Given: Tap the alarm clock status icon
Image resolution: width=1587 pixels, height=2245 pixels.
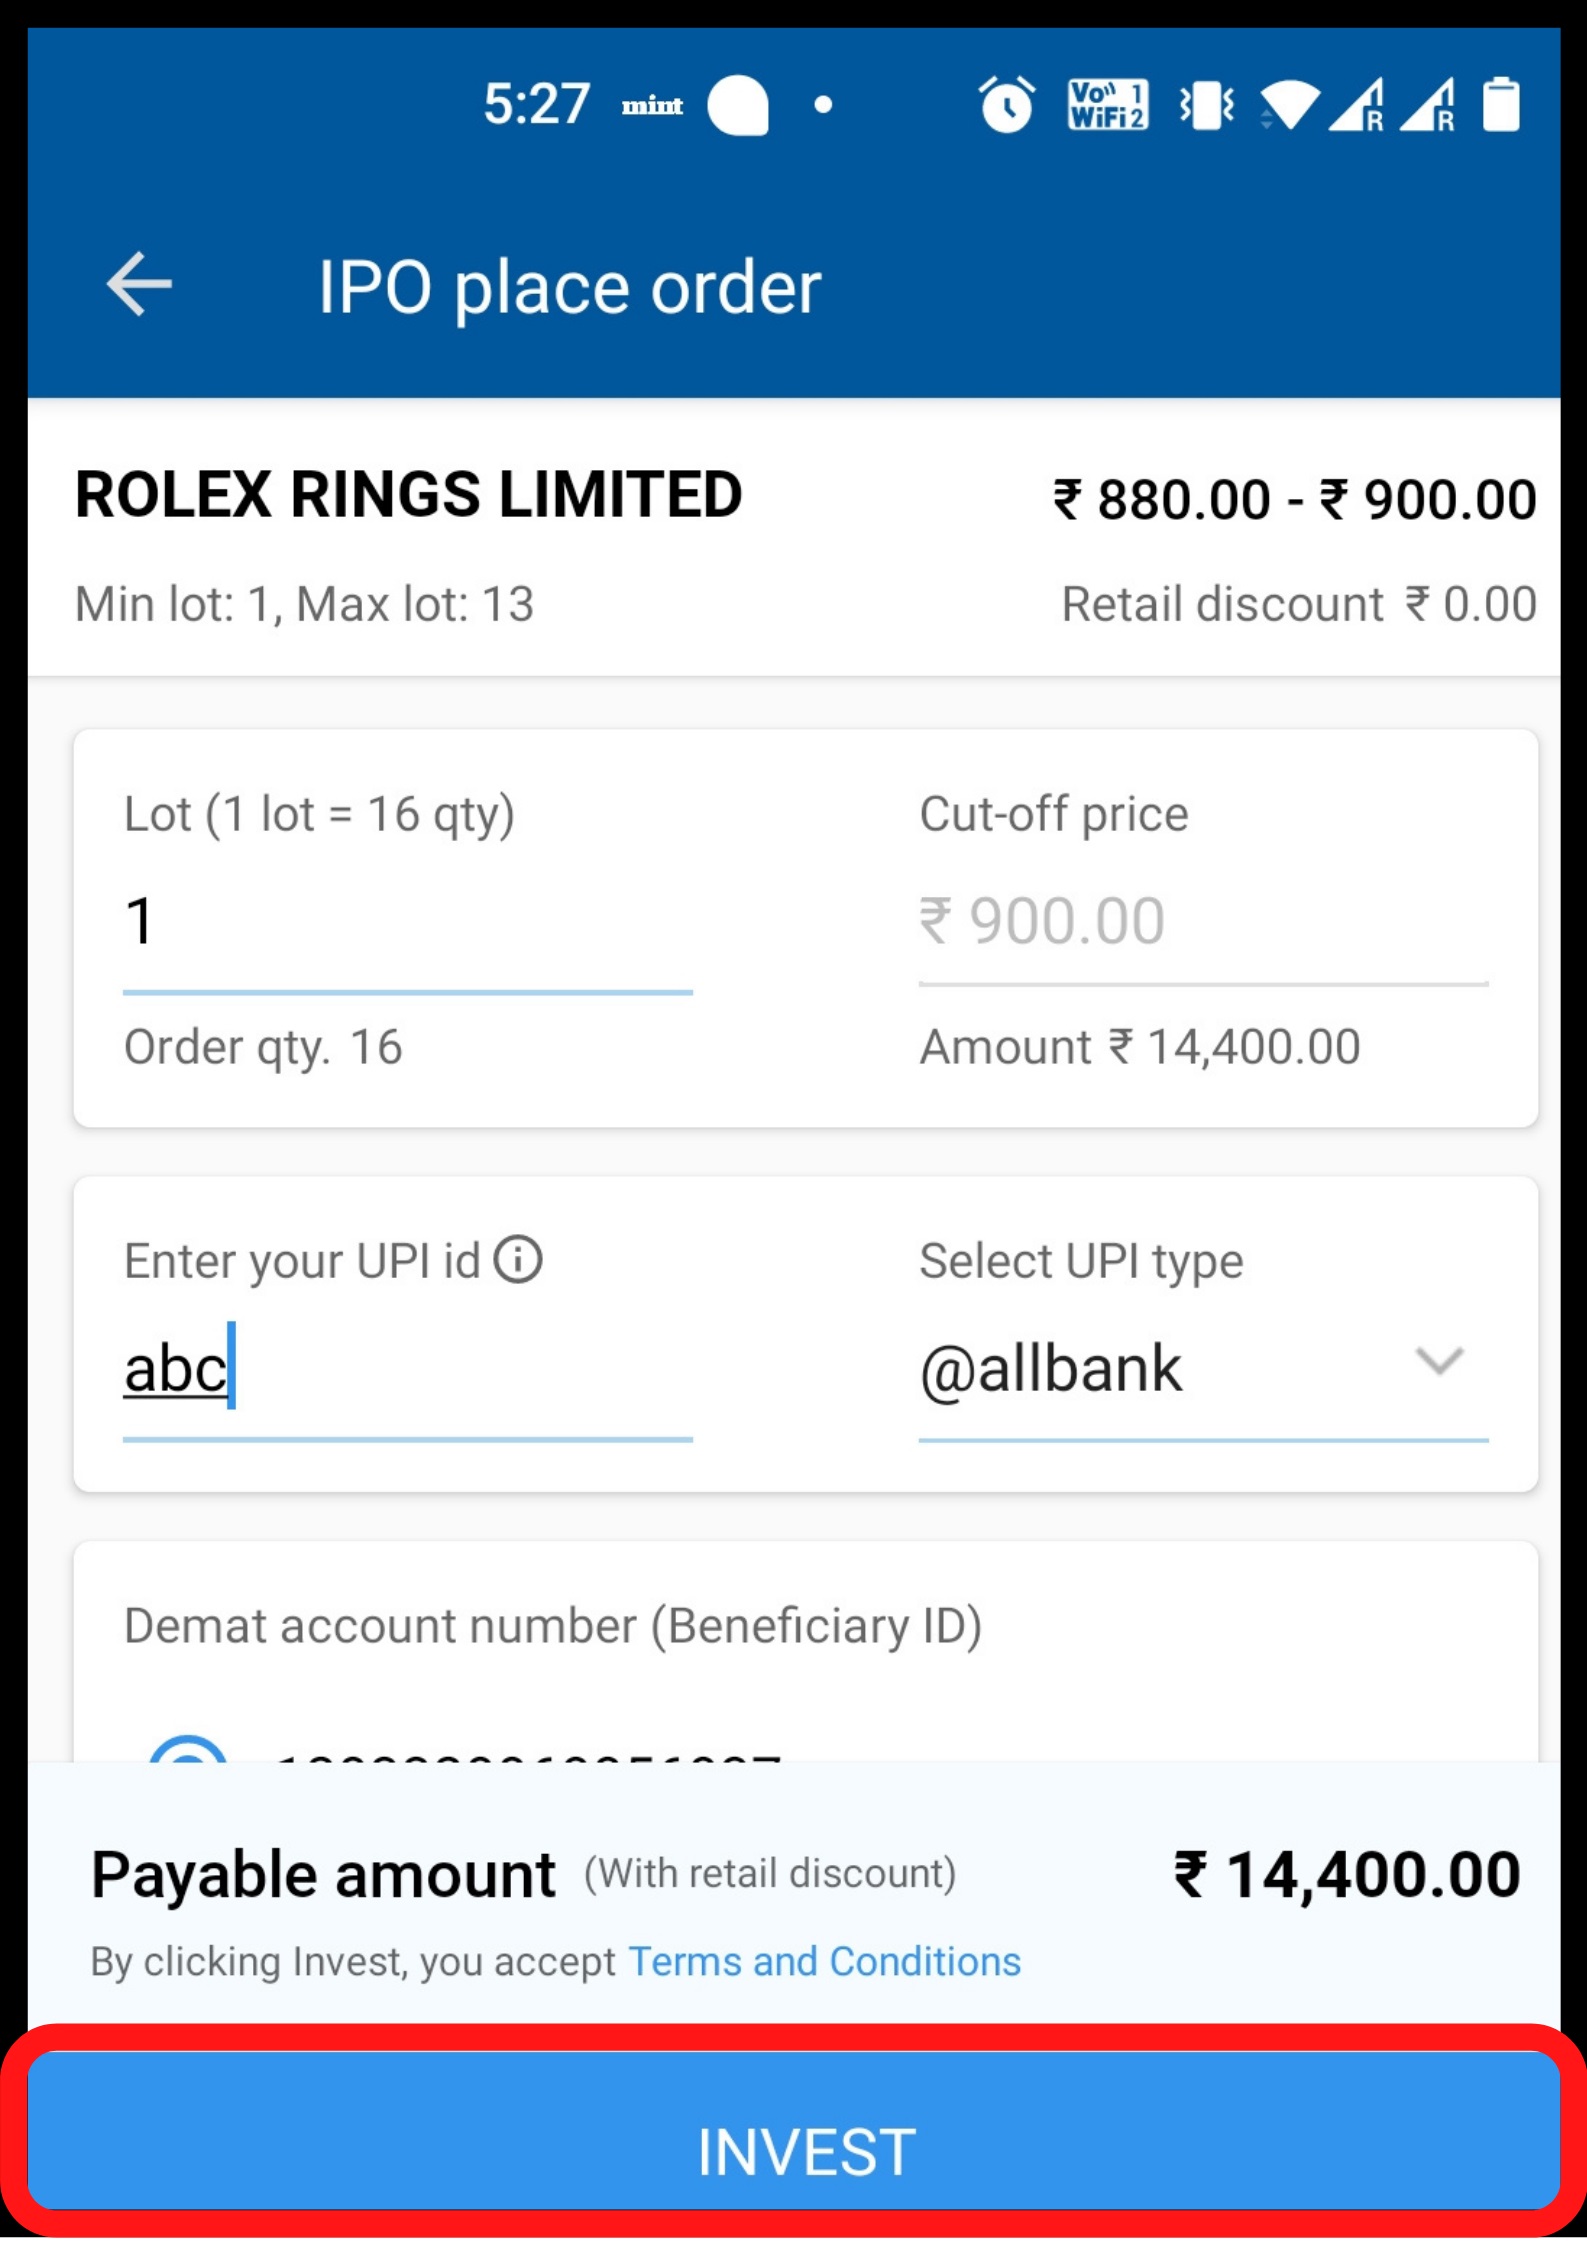Looking at the screenshot, I should [1006, 104].
